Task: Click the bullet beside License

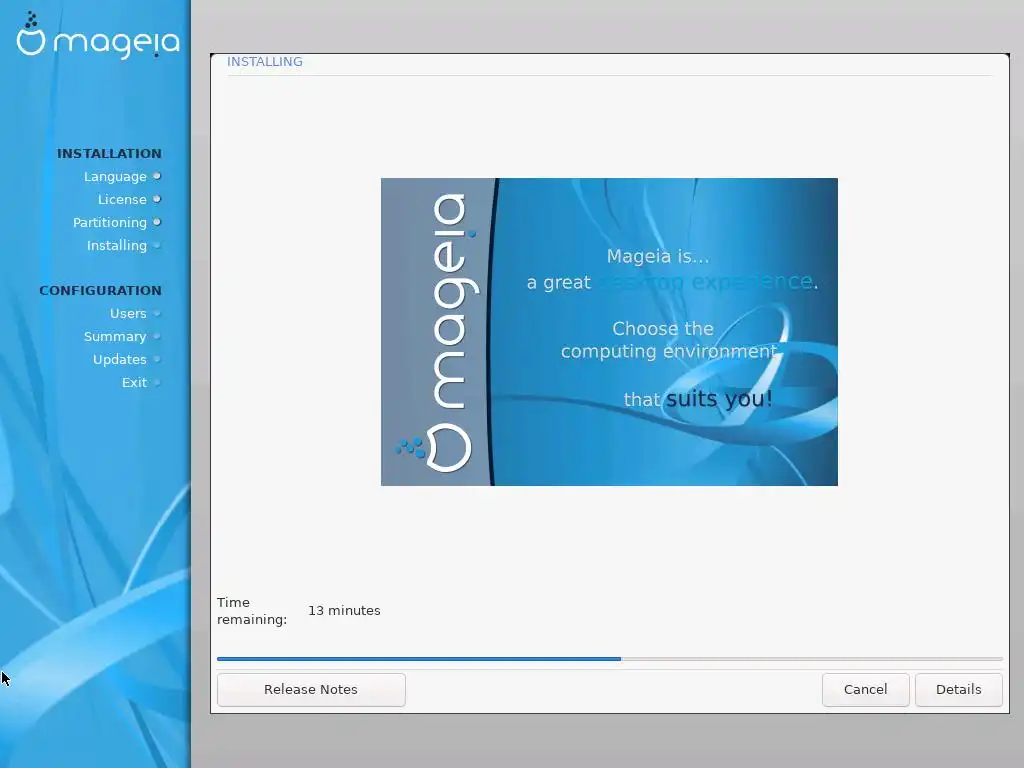Action: click(x=157, y=199)
